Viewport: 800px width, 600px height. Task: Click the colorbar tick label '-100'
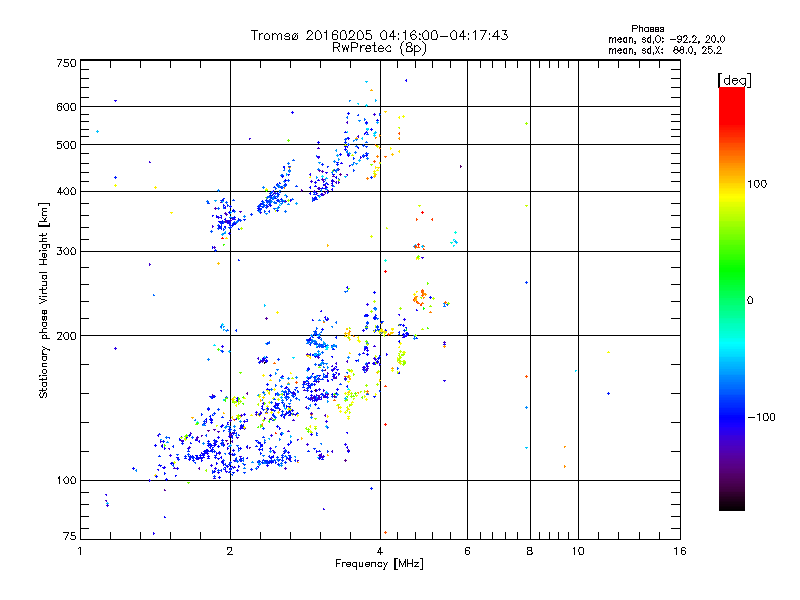[761, 417]
